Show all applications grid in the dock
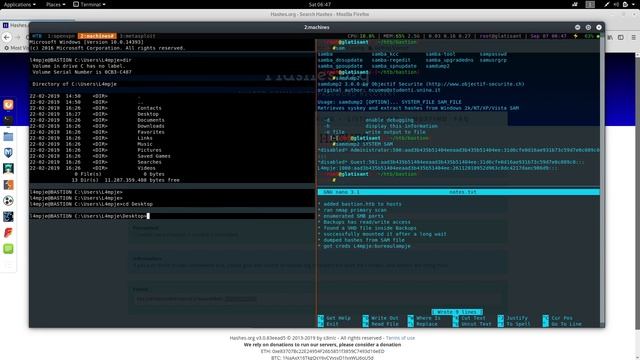 point(8,265)
